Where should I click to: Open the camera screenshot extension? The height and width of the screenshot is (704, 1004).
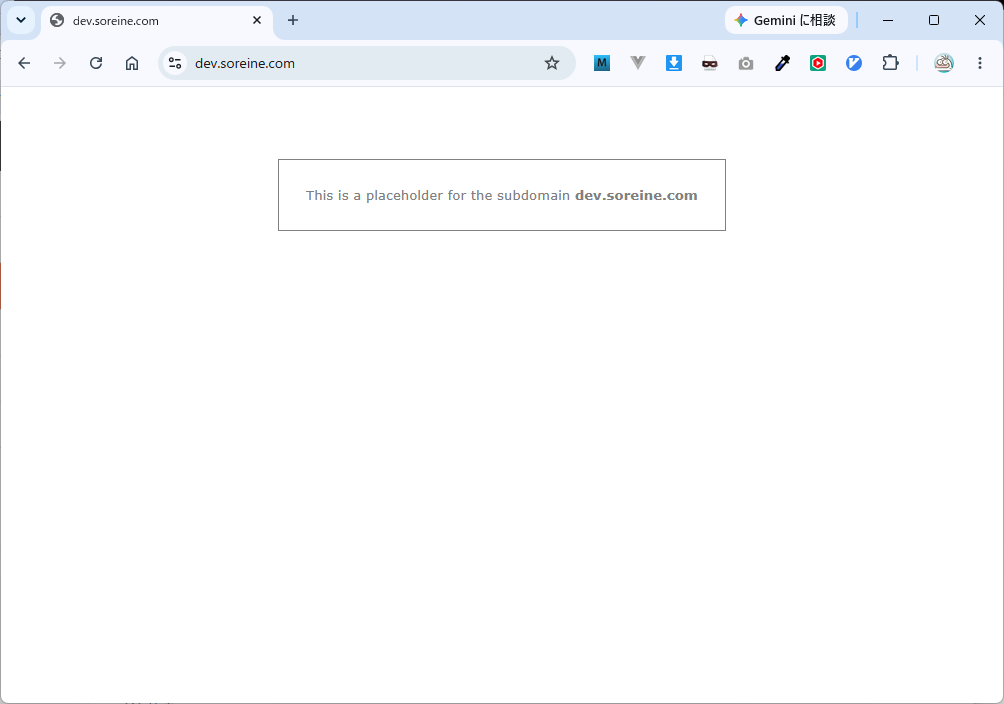click(x=746, y=63)
